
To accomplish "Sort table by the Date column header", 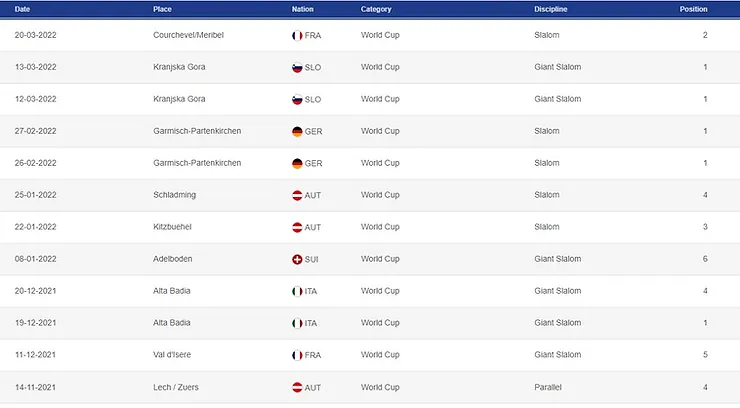I will [22, 9].
